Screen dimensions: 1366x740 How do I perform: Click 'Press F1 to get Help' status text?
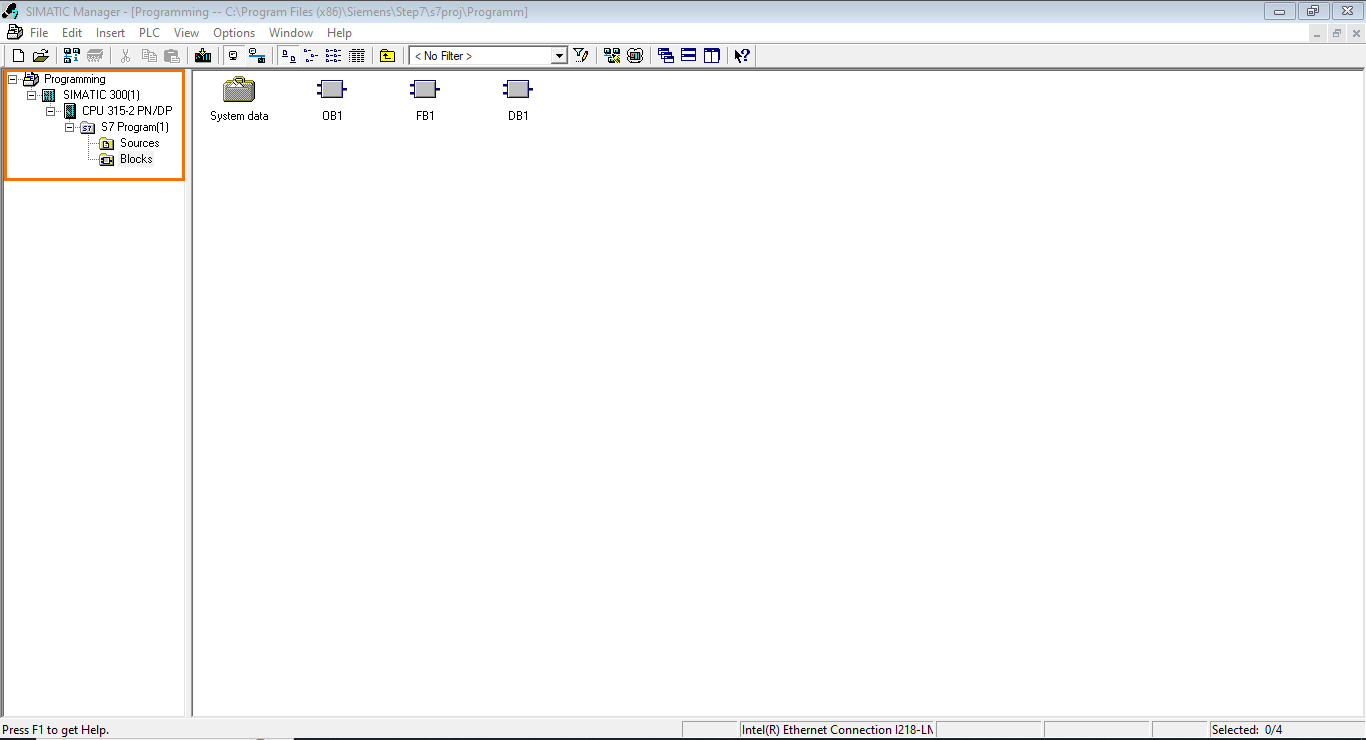pyautogui.click(x=56, y=730)
